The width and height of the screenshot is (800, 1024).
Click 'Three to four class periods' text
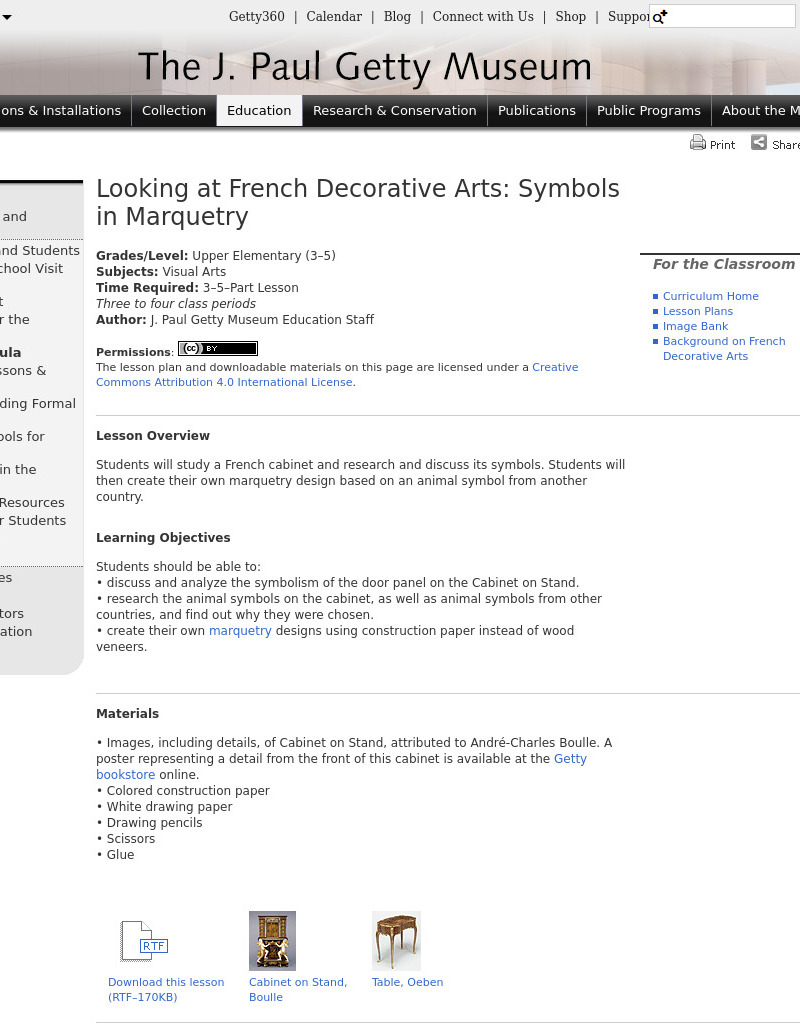click(176, 304)
